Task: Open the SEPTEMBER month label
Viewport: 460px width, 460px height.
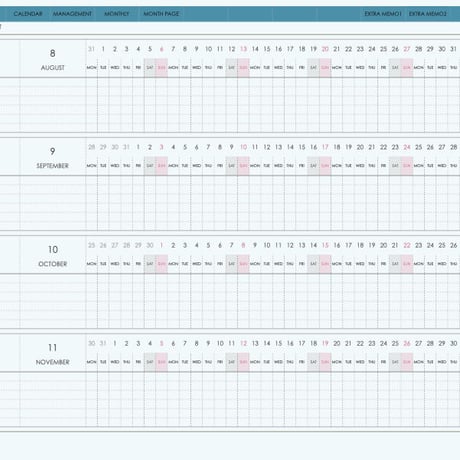Action: [52, 166]
